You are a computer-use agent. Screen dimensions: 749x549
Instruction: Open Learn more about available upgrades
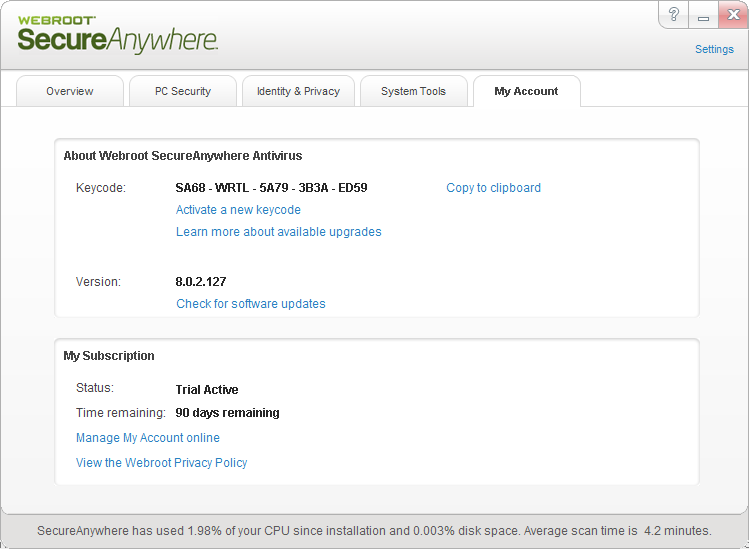point(278,232)
